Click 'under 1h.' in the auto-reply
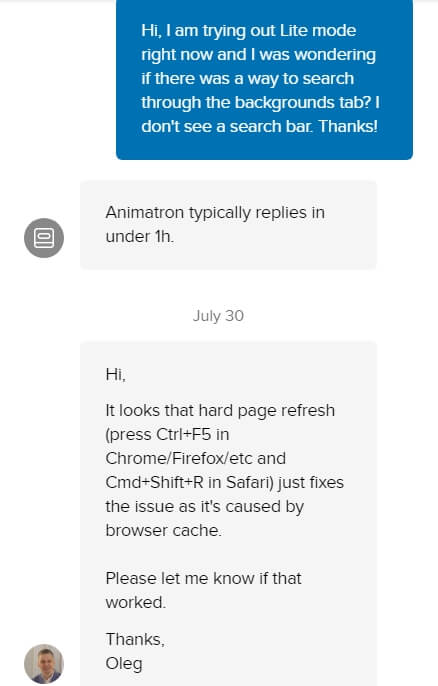 pyautogui.click(x=140, y=237)
